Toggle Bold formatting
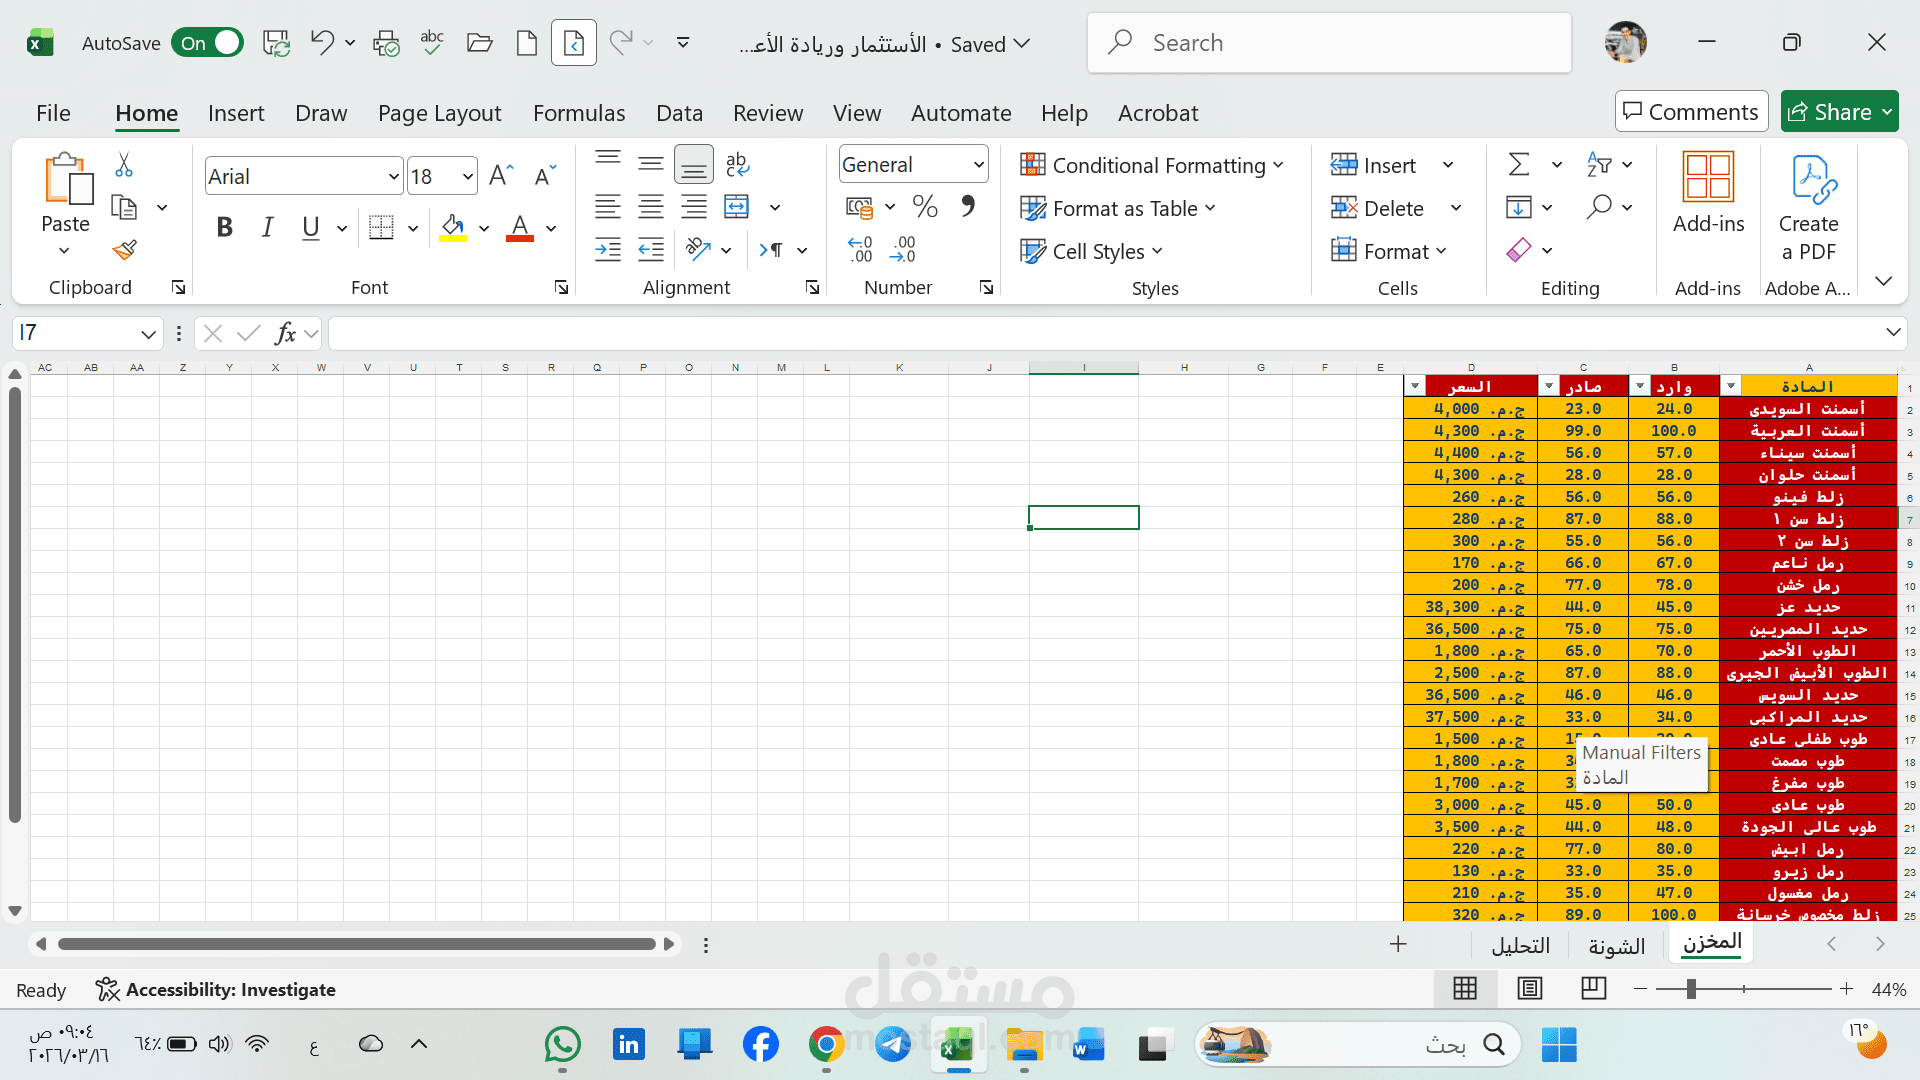Screen dimensions: 1920x1080 pyautogui.click(x=224, y=228)
